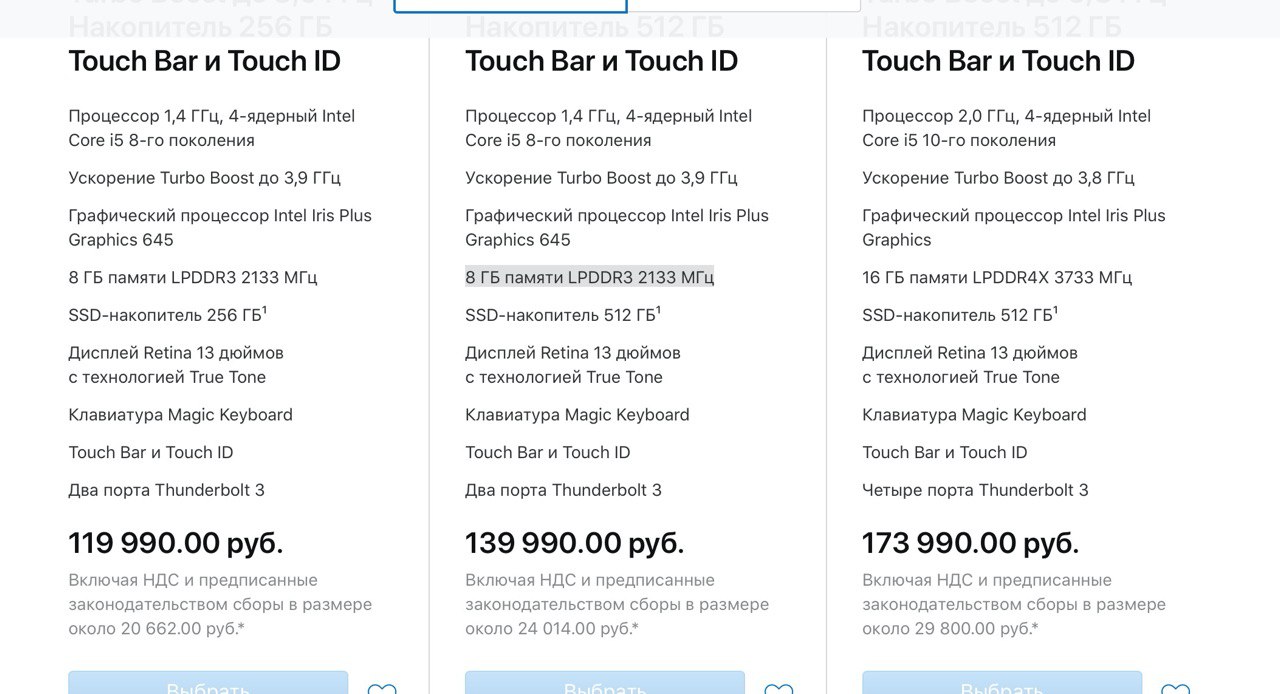Click 'Процессор 2,0 ГГц, 4-ядерный Intel' text
Viewport: 1280px width, 694px height.
(1006, 116)
